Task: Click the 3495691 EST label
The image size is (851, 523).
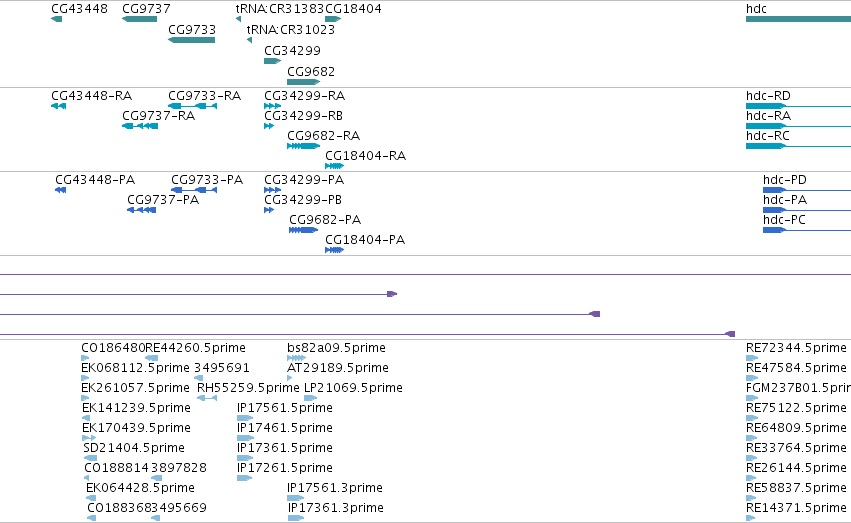Action: tap(222, 368)
